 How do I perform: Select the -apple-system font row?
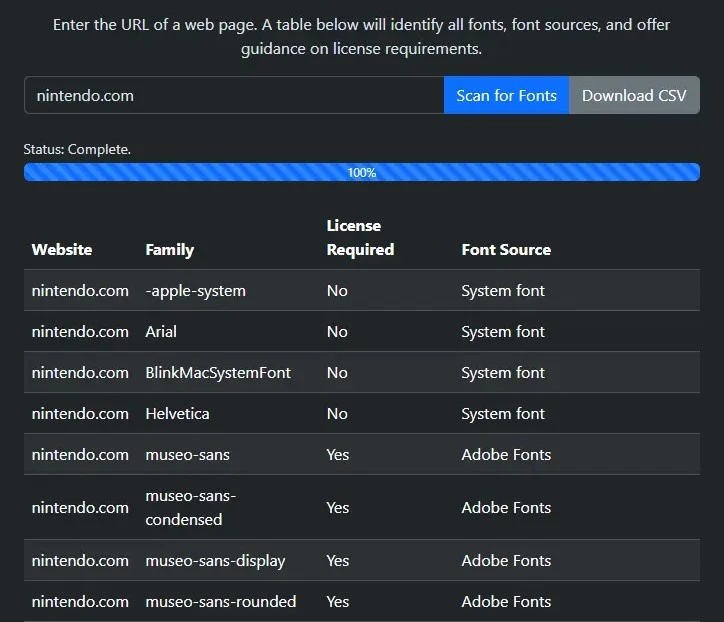195,291
